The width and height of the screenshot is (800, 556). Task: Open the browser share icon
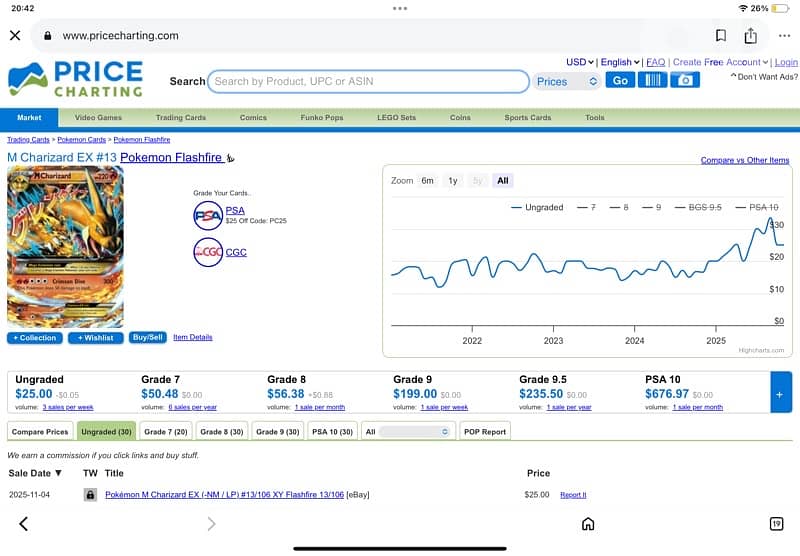pos(751,35)
